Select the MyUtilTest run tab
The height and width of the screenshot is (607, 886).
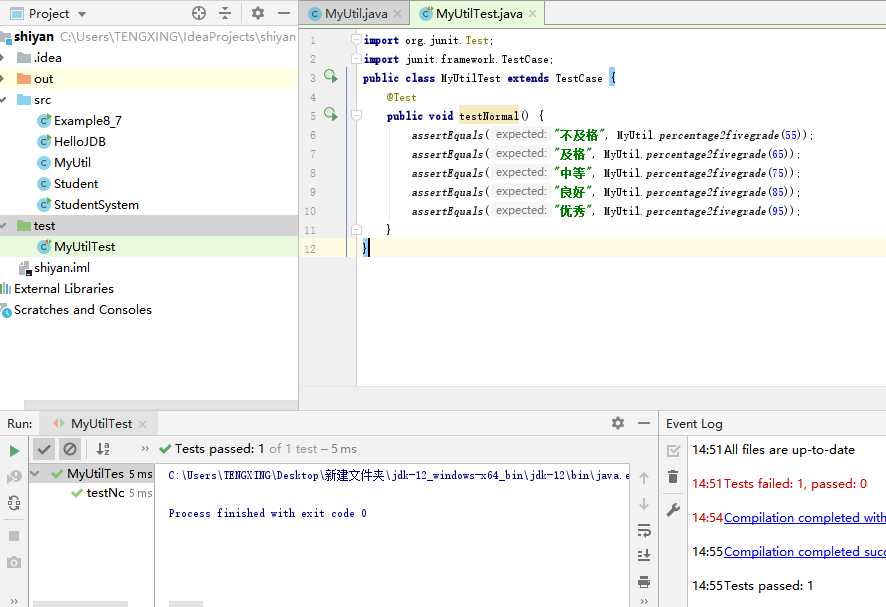[101, 424]
